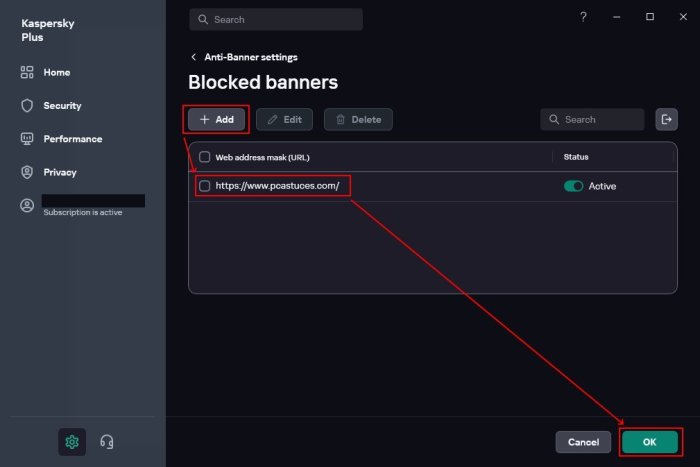
Task: Check the pcastuces.com URL checkbox
Action: [x=205, y=186]
